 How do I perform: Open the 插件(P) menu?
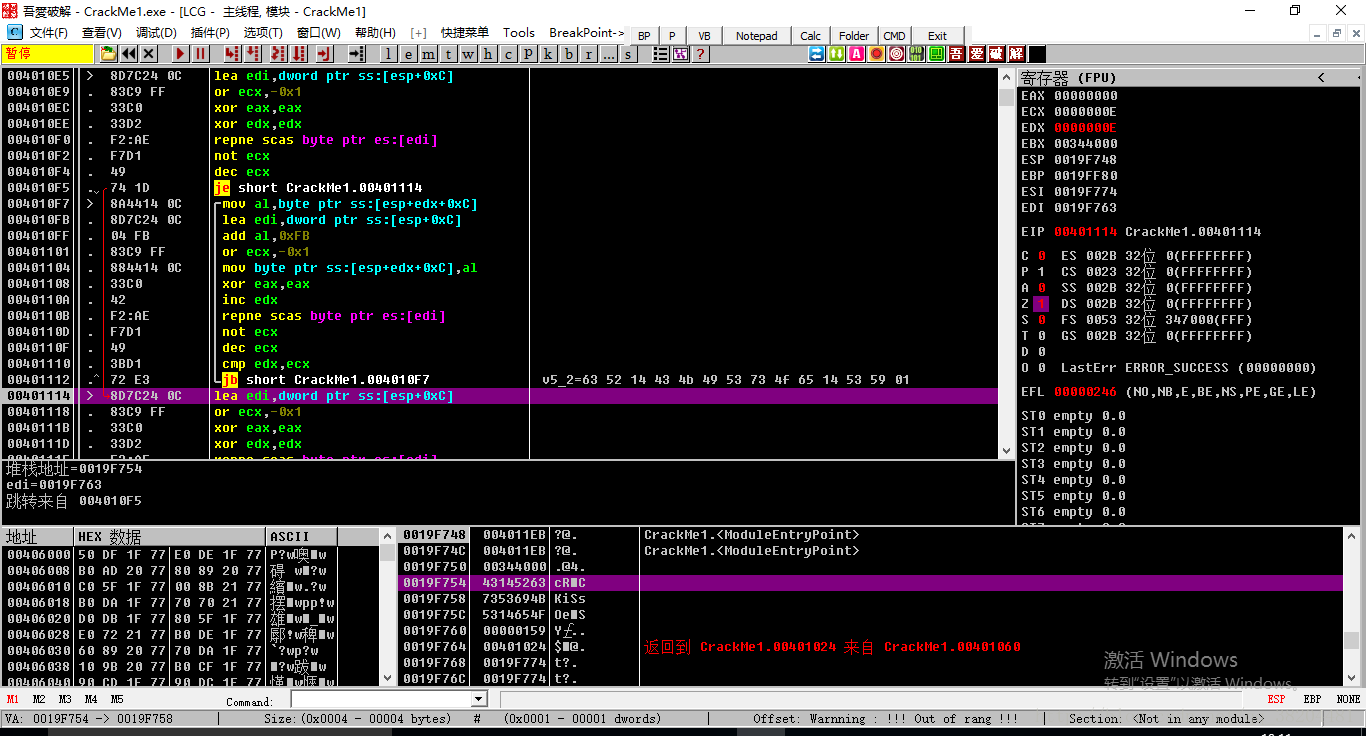click(x=210, y=33)
